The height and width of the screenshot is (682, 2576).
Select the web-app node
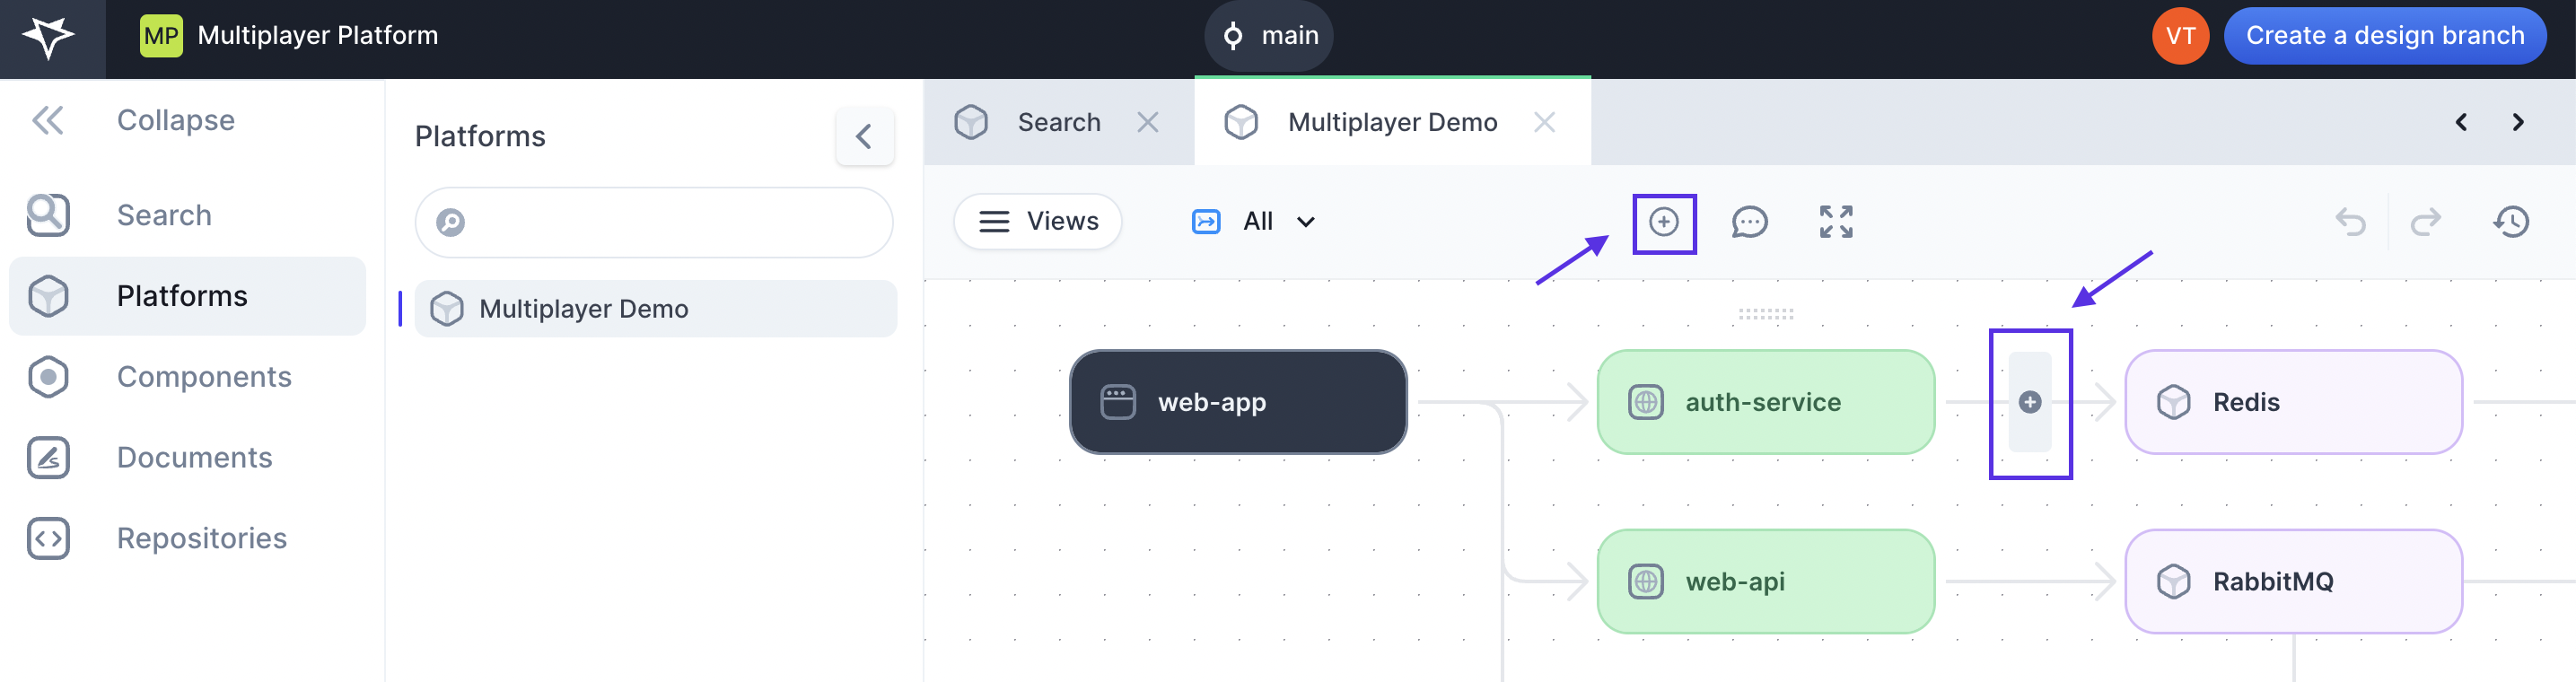point(1238,402)
